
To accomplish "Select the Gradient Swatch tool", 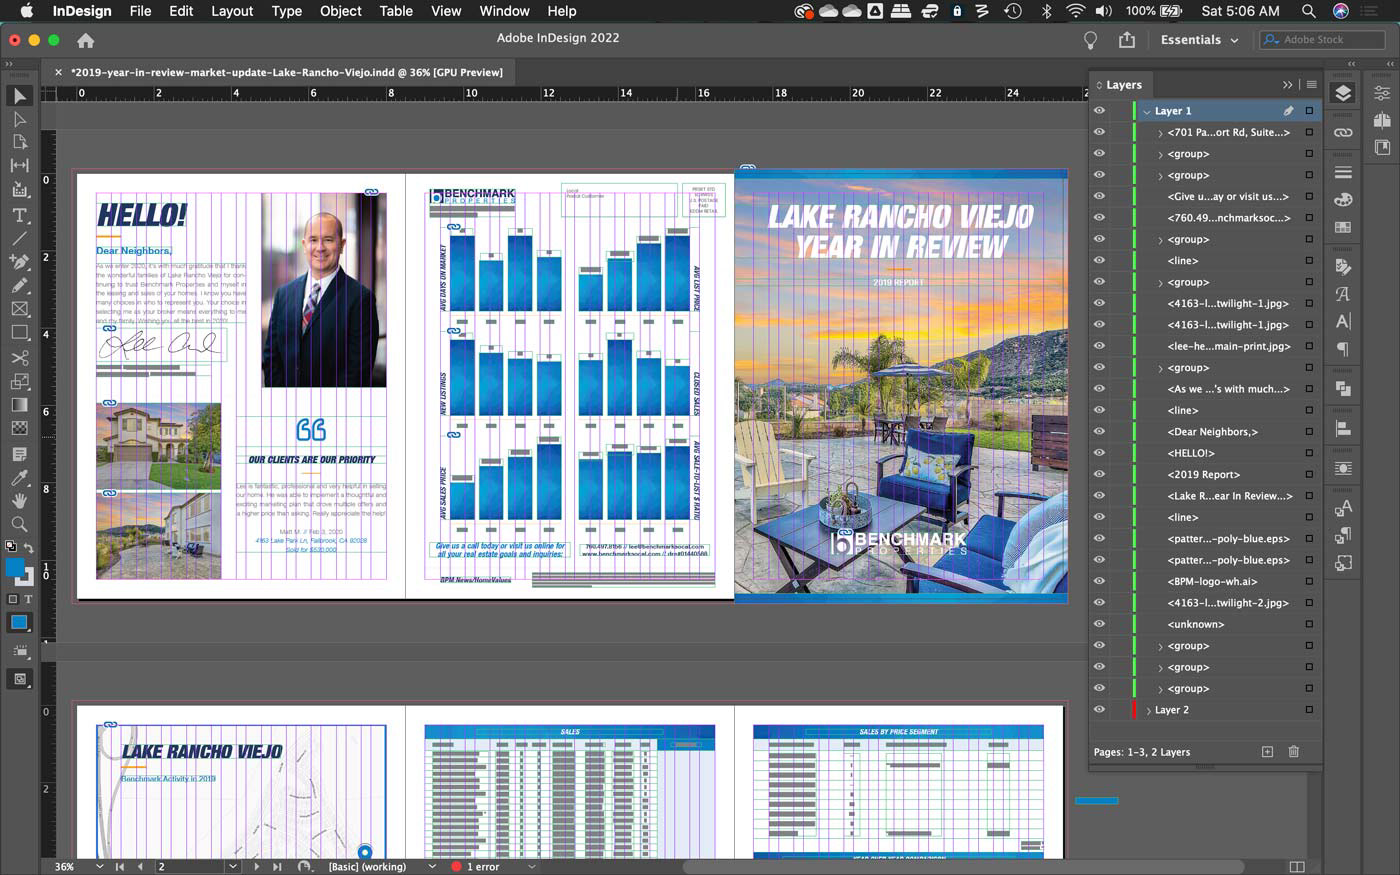I will (19, 405).
